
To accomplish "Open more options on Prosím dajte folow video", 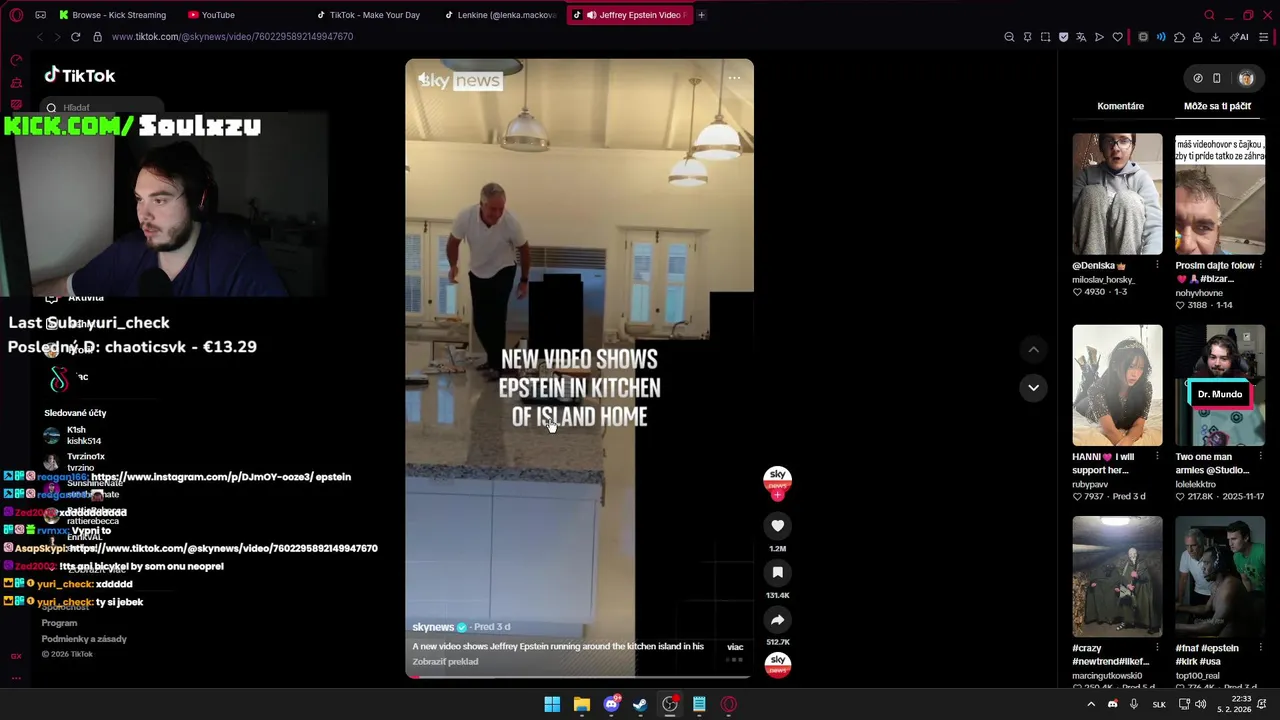I will 1259,266.
